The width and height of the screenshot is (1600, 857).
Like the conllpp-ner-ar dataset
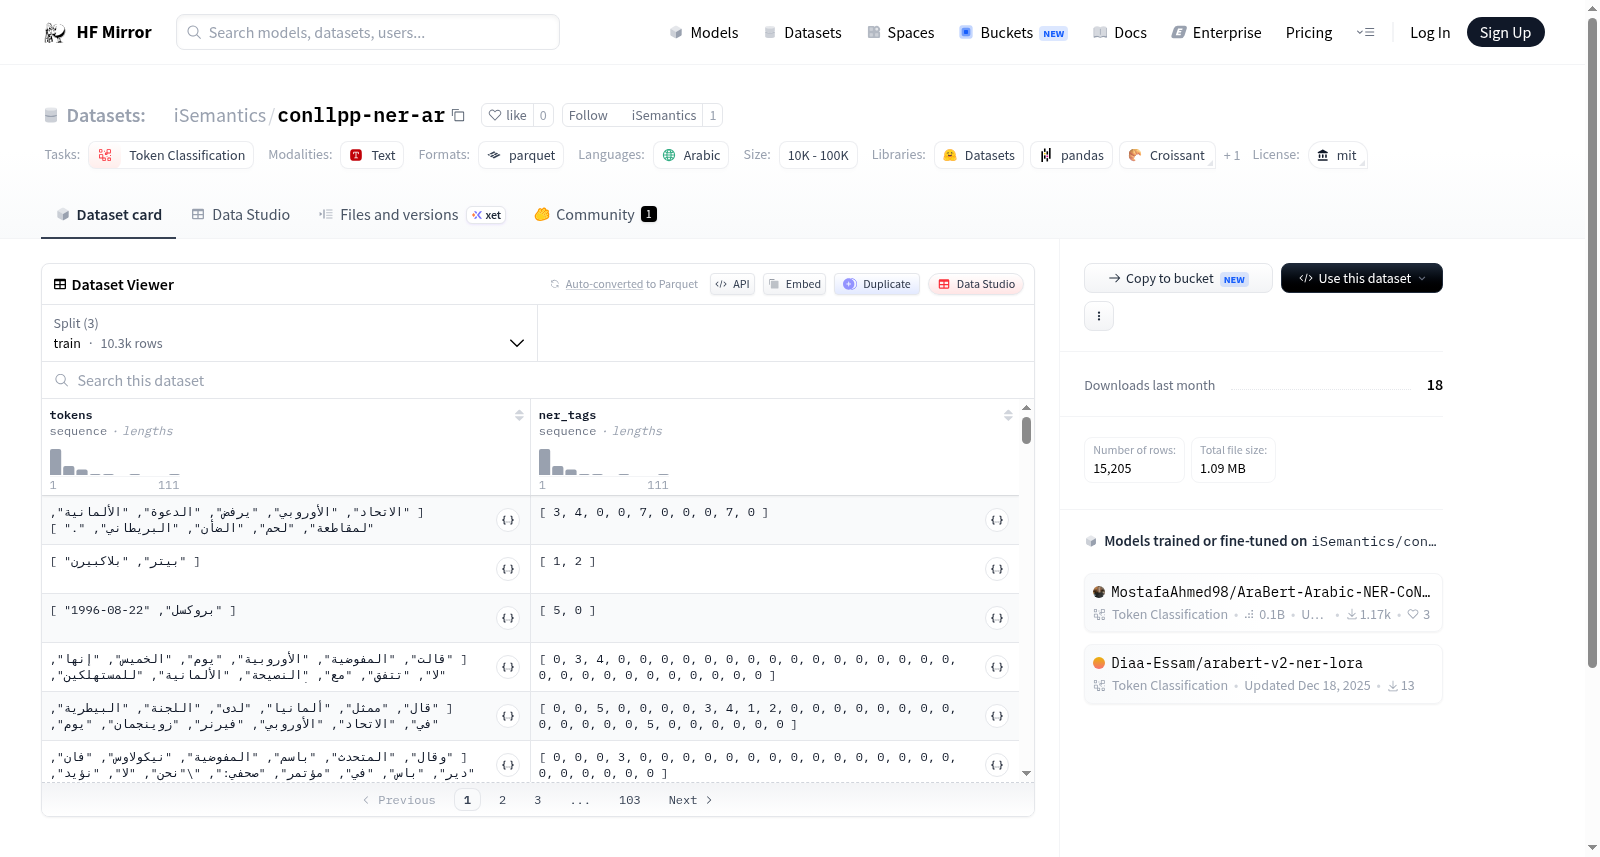[x=507, y=115]
